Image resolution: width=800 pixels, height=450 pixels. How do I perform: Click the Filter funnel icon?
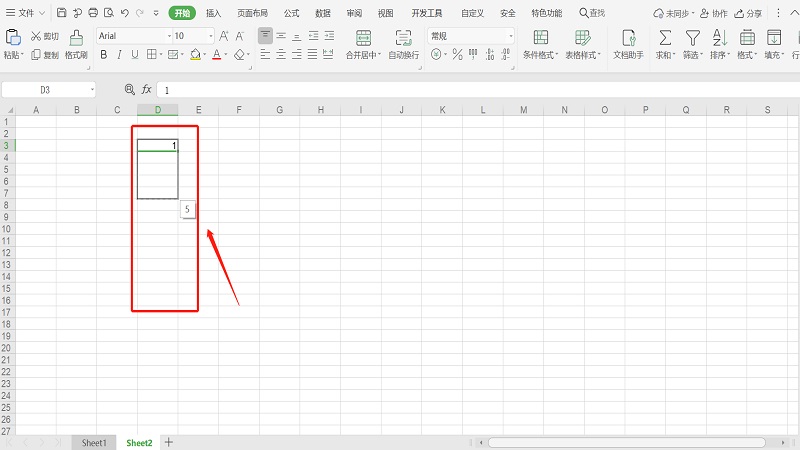(x=692, y=37)
